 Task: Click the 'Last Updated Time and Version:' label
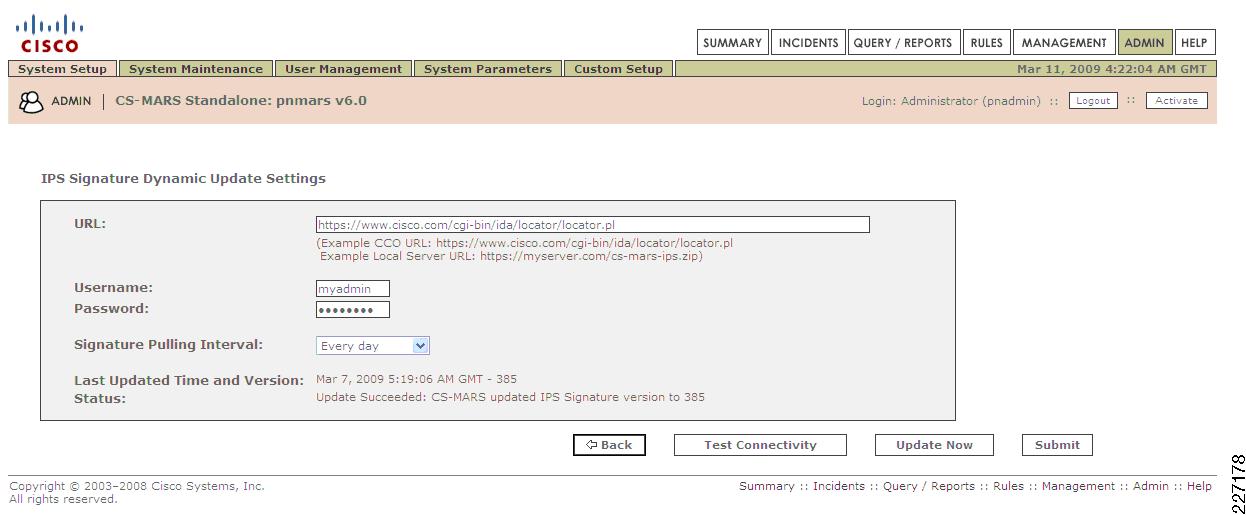[x=189, y=380]
